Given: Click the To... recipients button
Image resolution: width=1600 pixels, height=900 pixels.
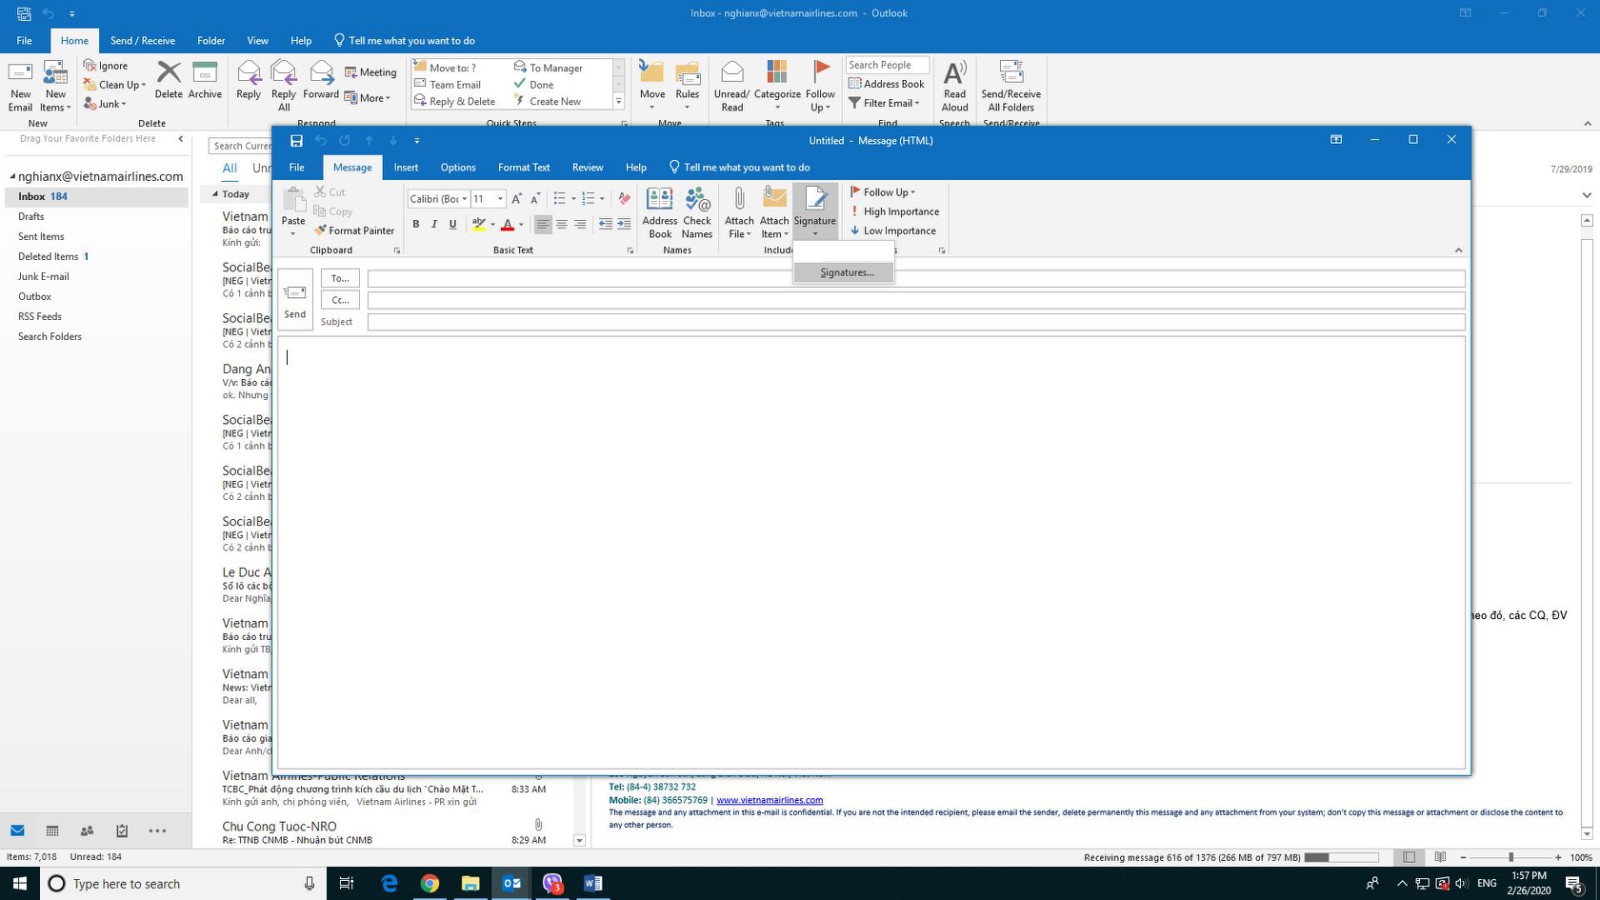Looking at the screenshot, I should coord(340,279).
